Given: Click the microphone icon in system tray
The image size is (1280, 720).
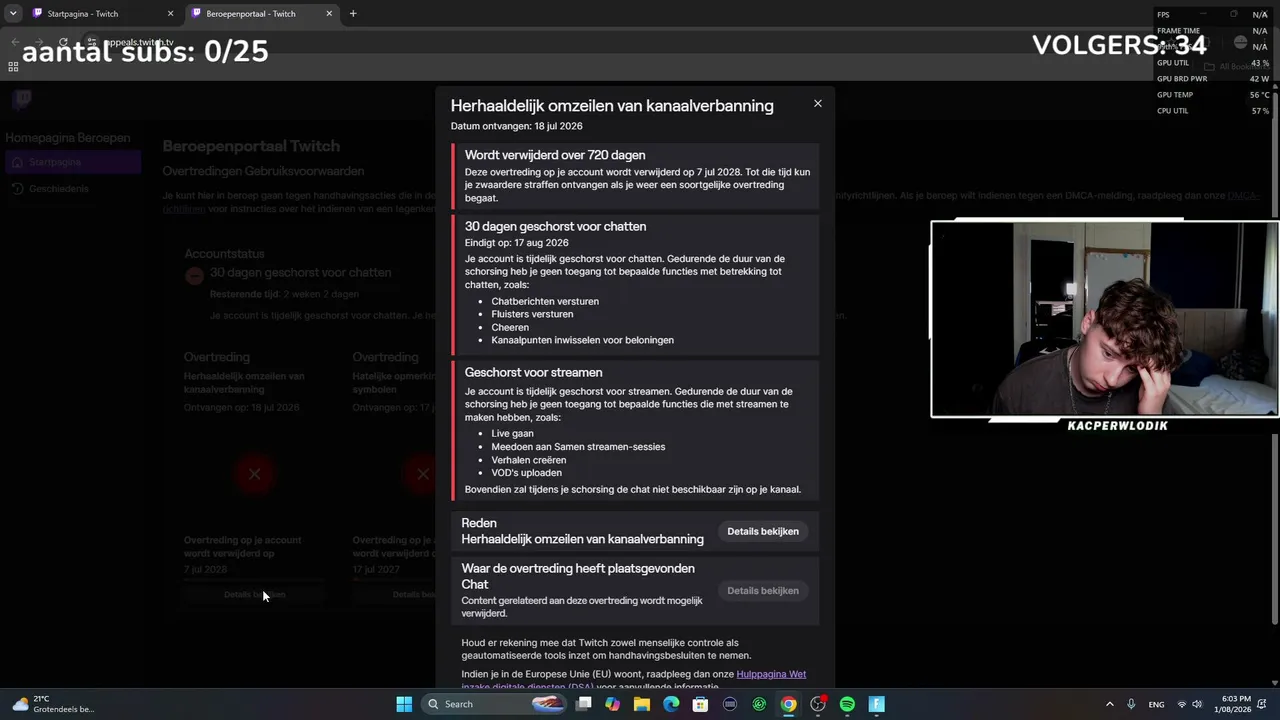Looking at the screenshot, I should pos(1131,704).
